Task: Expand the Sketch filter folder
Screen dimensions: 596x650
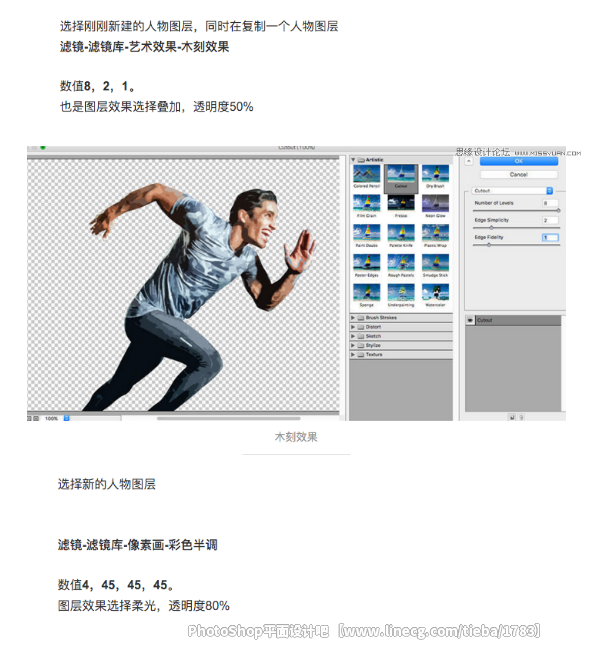Action: 353,336
